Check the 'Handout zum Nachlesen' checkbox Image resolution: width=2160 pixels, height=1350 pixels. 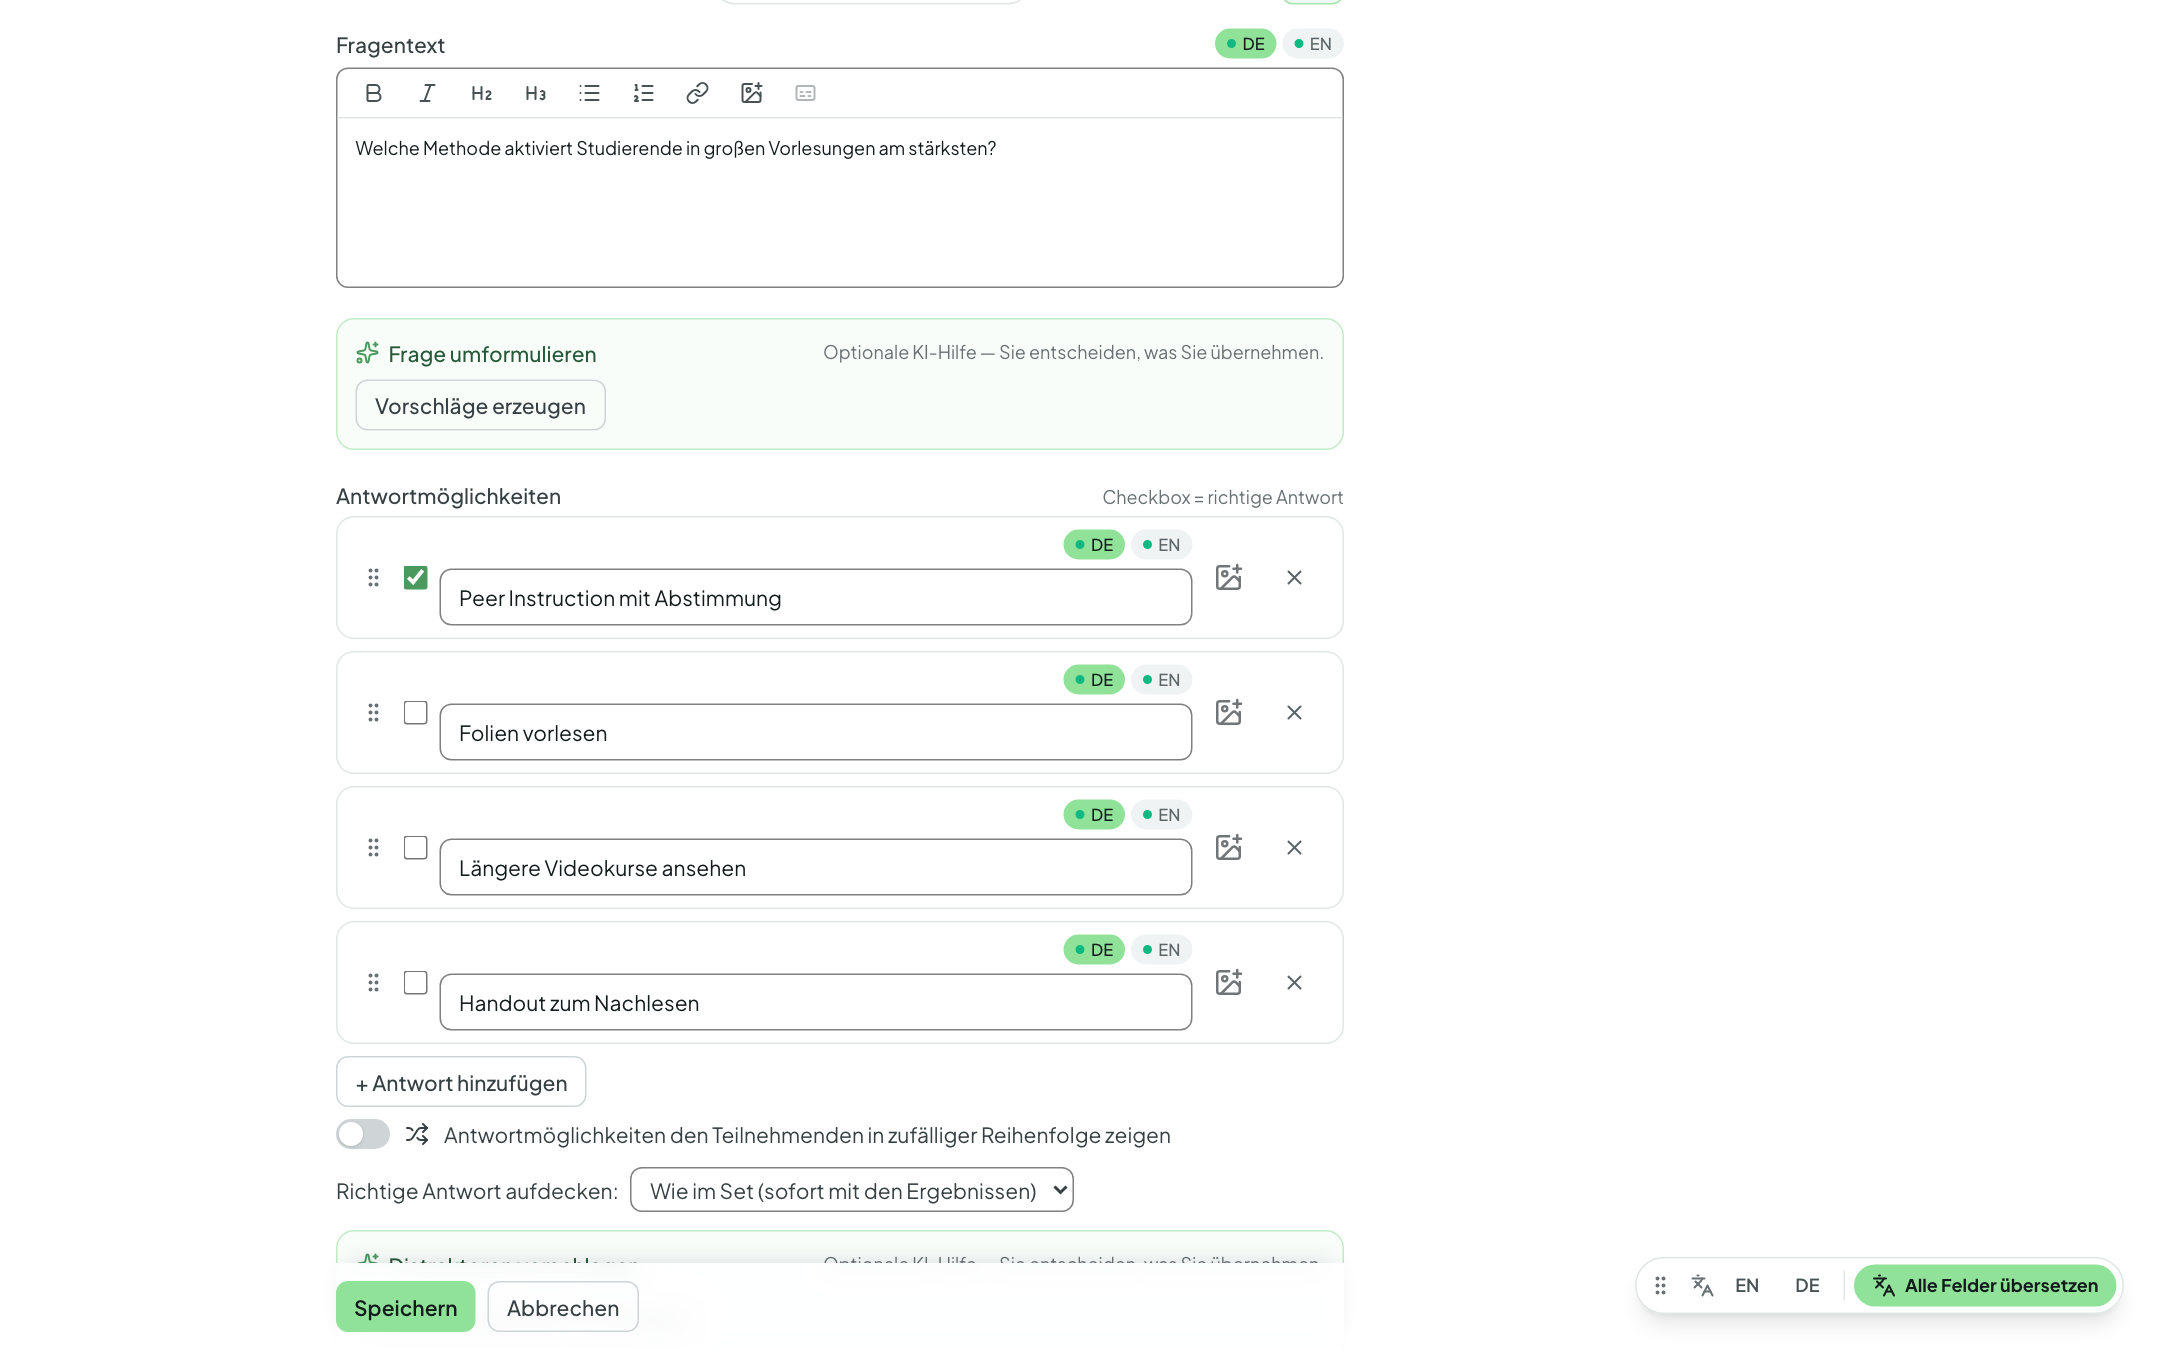pos(415,982)
